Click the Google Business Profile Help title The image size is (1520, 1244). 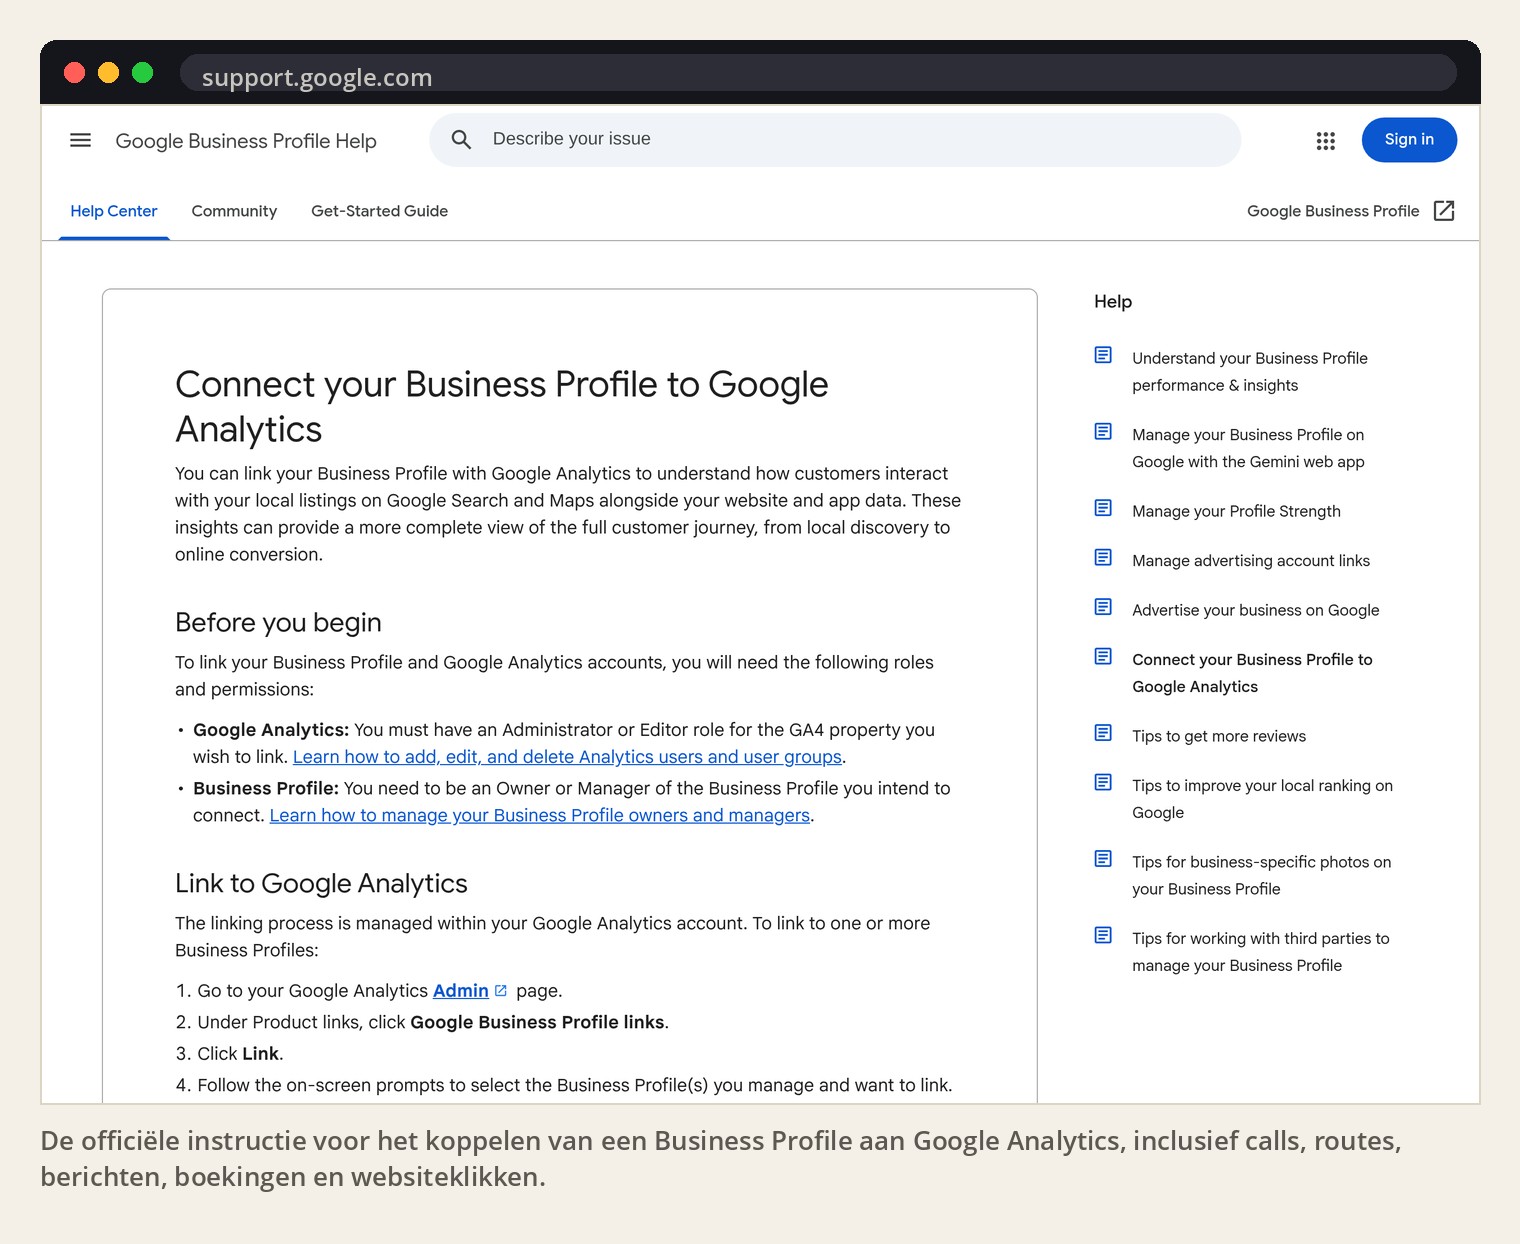[x=246, y=141]
